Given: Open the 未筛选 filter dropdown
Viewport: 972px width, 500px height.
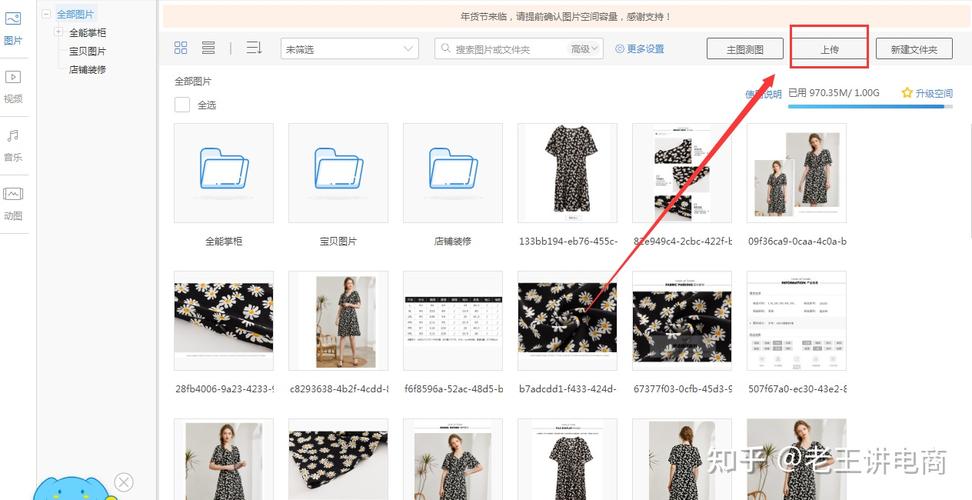Looking at the screenshot, I should [x=350, y=49].
